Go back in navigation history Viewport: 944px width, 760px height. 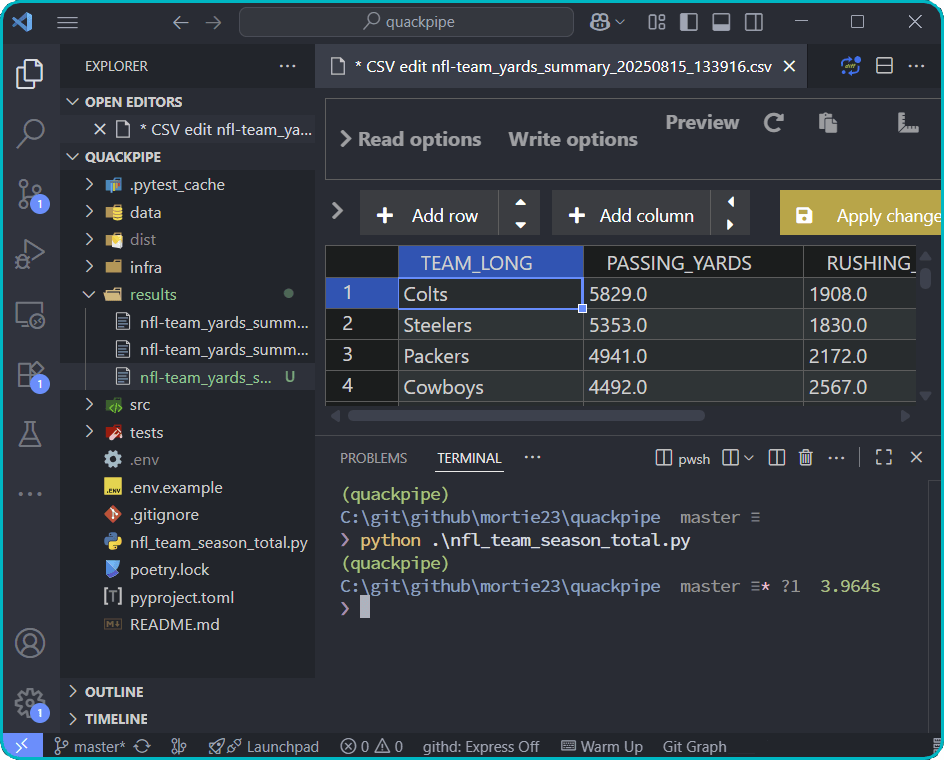click(181, 22)
